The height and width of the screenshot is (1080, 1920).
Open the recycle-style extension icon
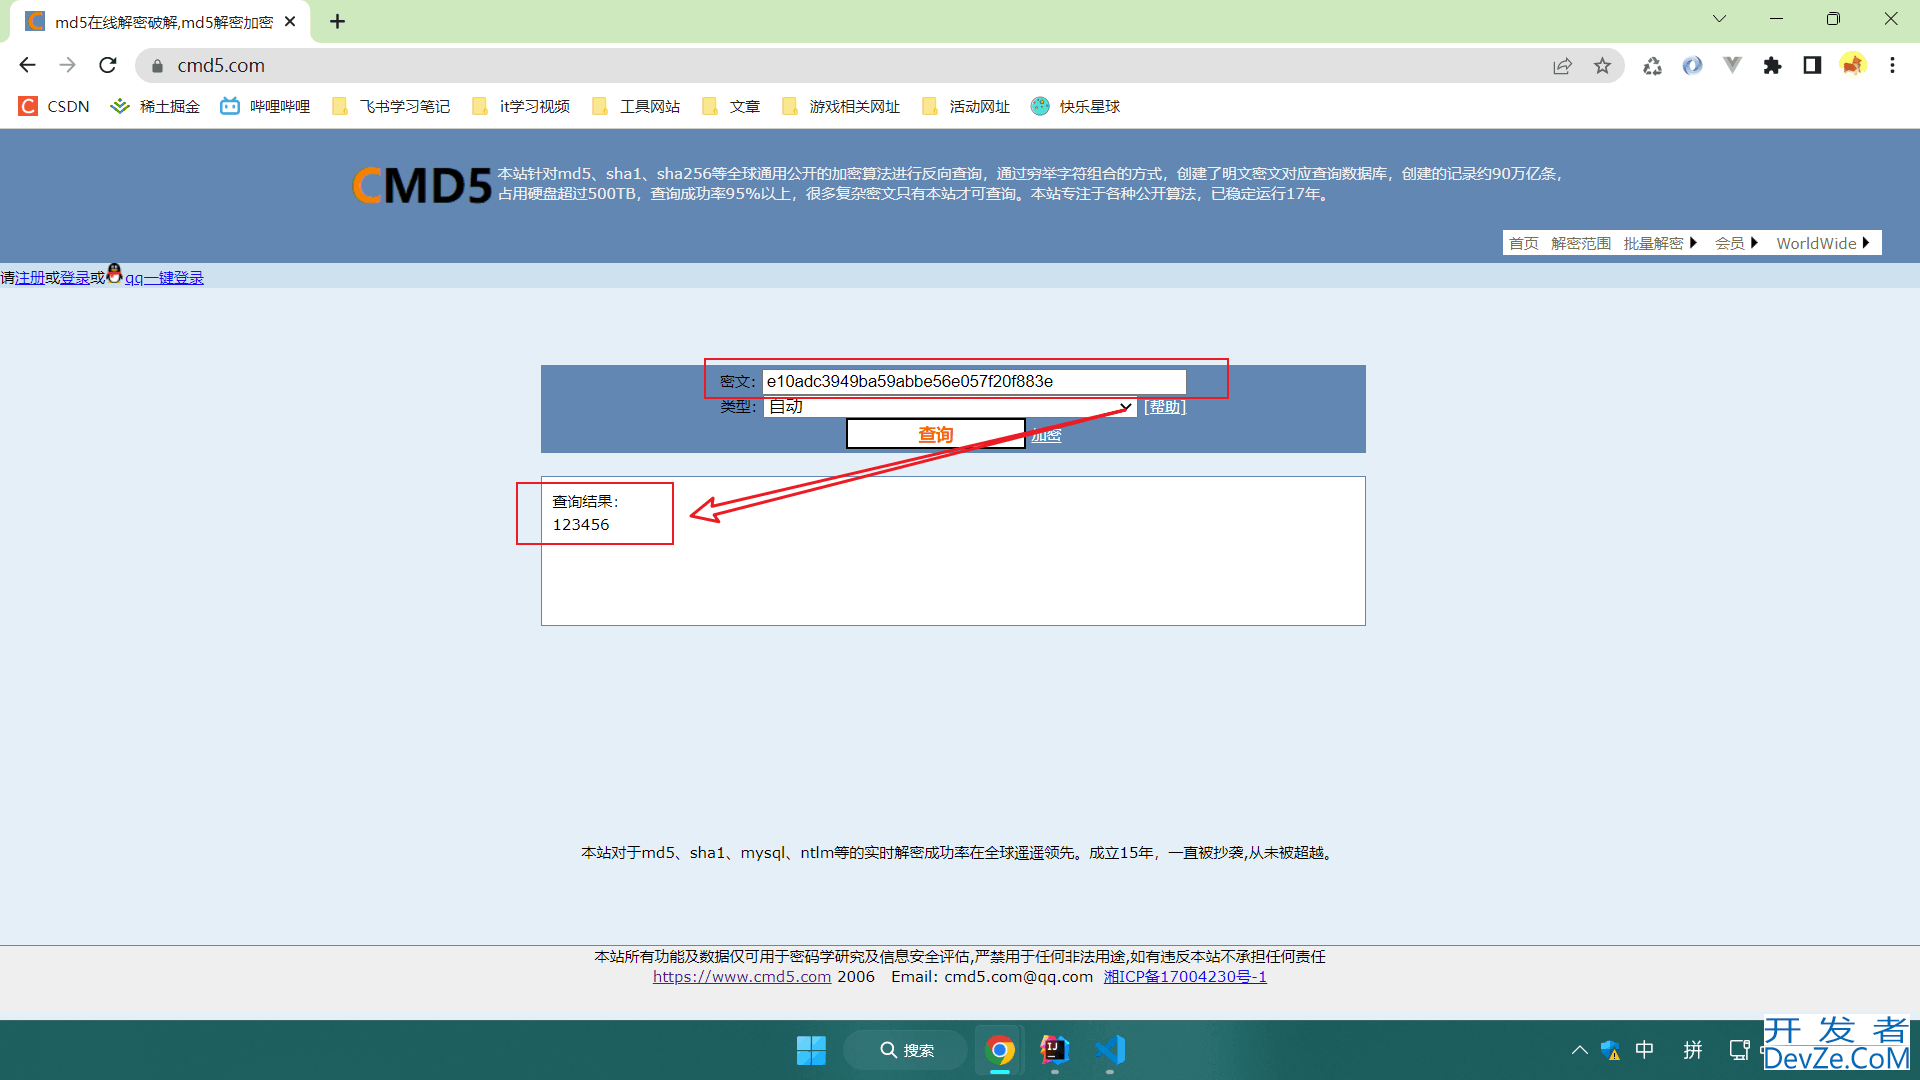(x=1652, y=66)
